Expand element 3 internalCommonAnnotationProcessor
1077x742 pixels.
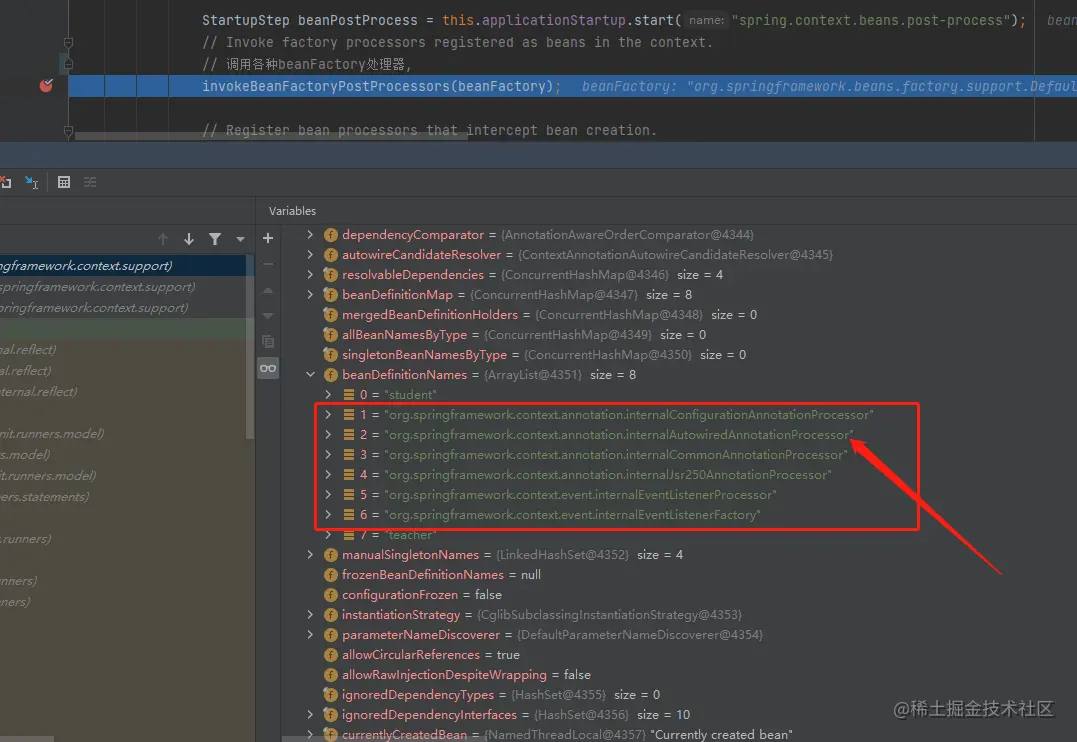[x=328, y=455]
